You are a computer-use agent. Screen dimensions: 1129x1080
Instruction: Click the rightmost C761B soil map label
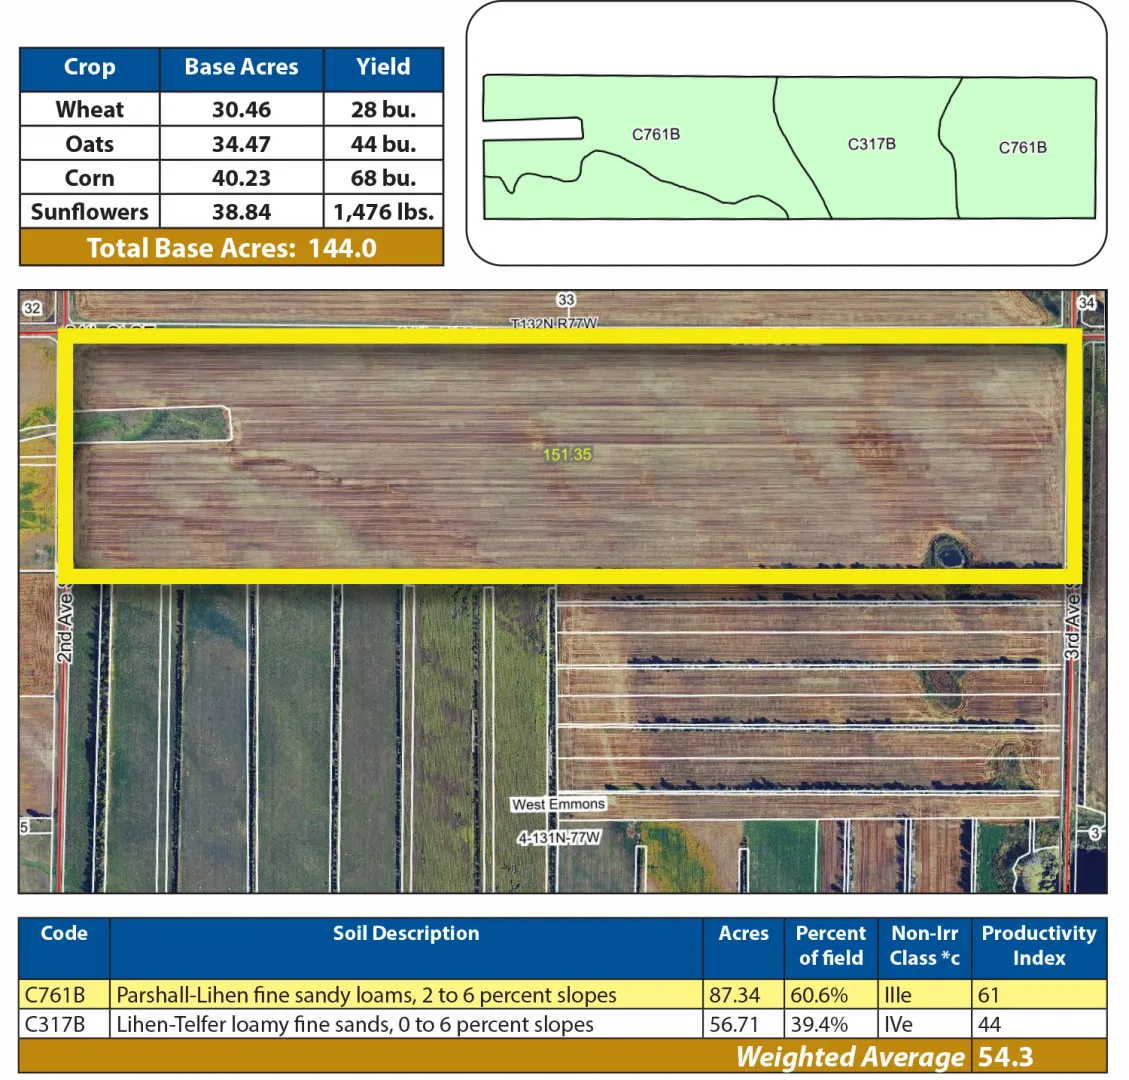1022,148
